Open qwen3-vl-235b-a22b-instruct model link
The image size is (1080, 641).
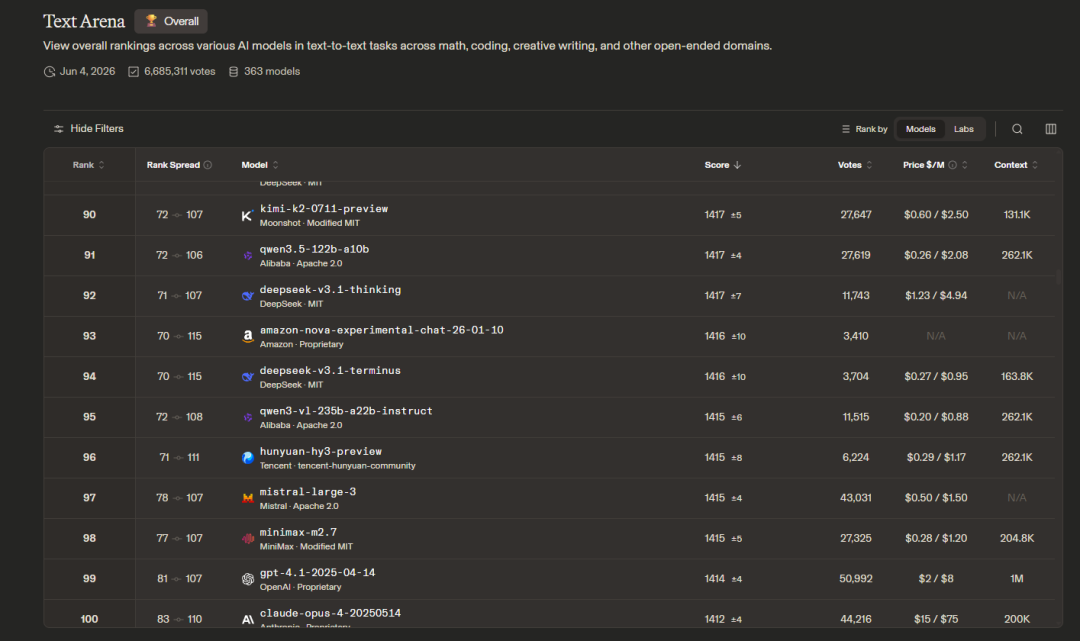point(346,411)
